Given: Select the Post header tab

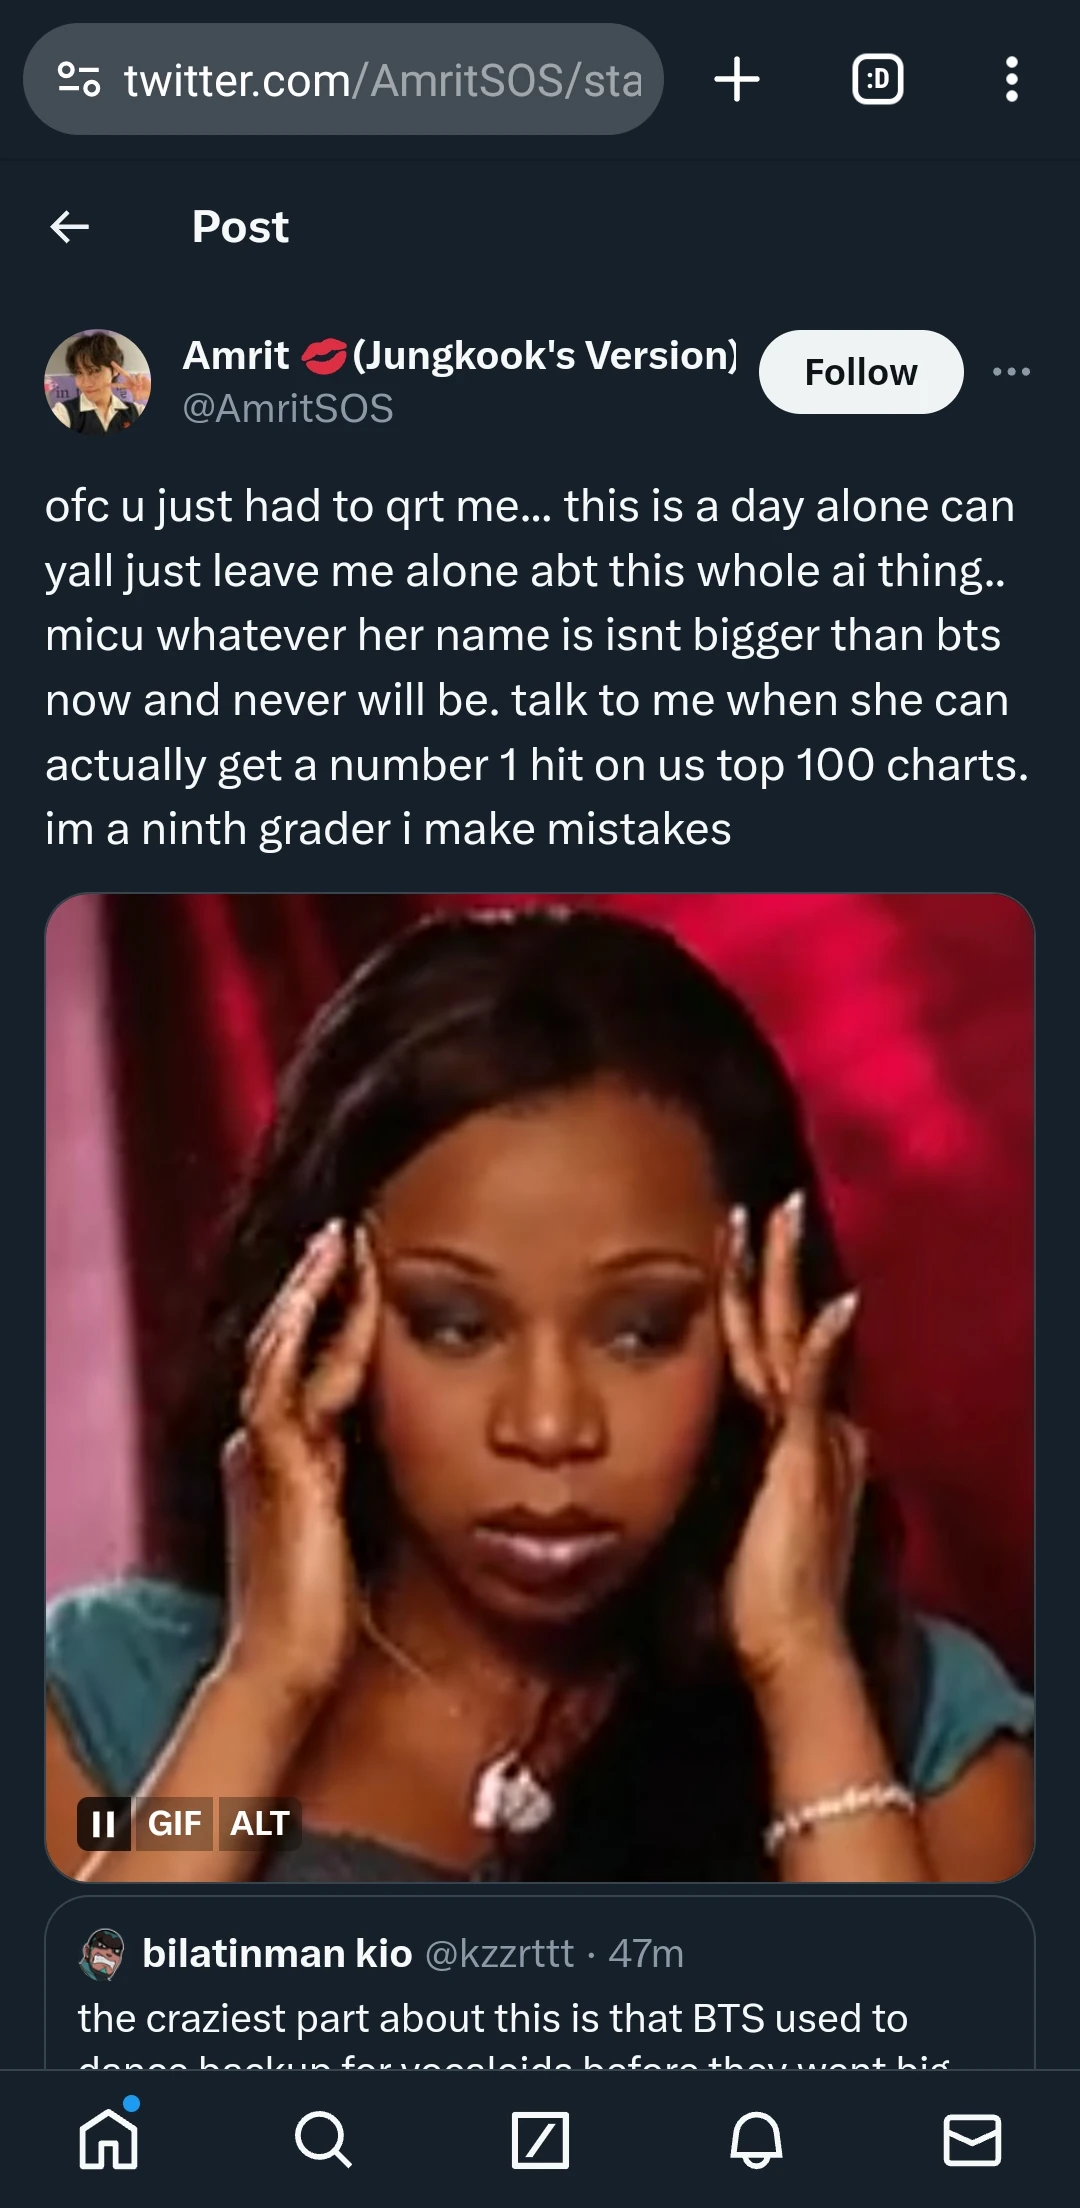Looking at the screenshot, I should pyautogui.click(x=240, y=227).
